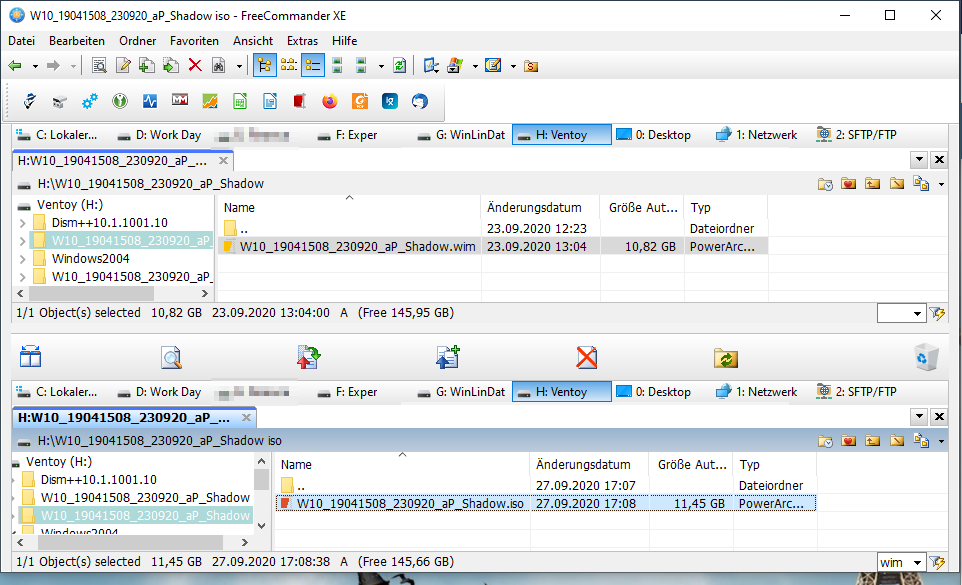Toggle the second tree layout button

pyautogui.click(x=288, y=66)
